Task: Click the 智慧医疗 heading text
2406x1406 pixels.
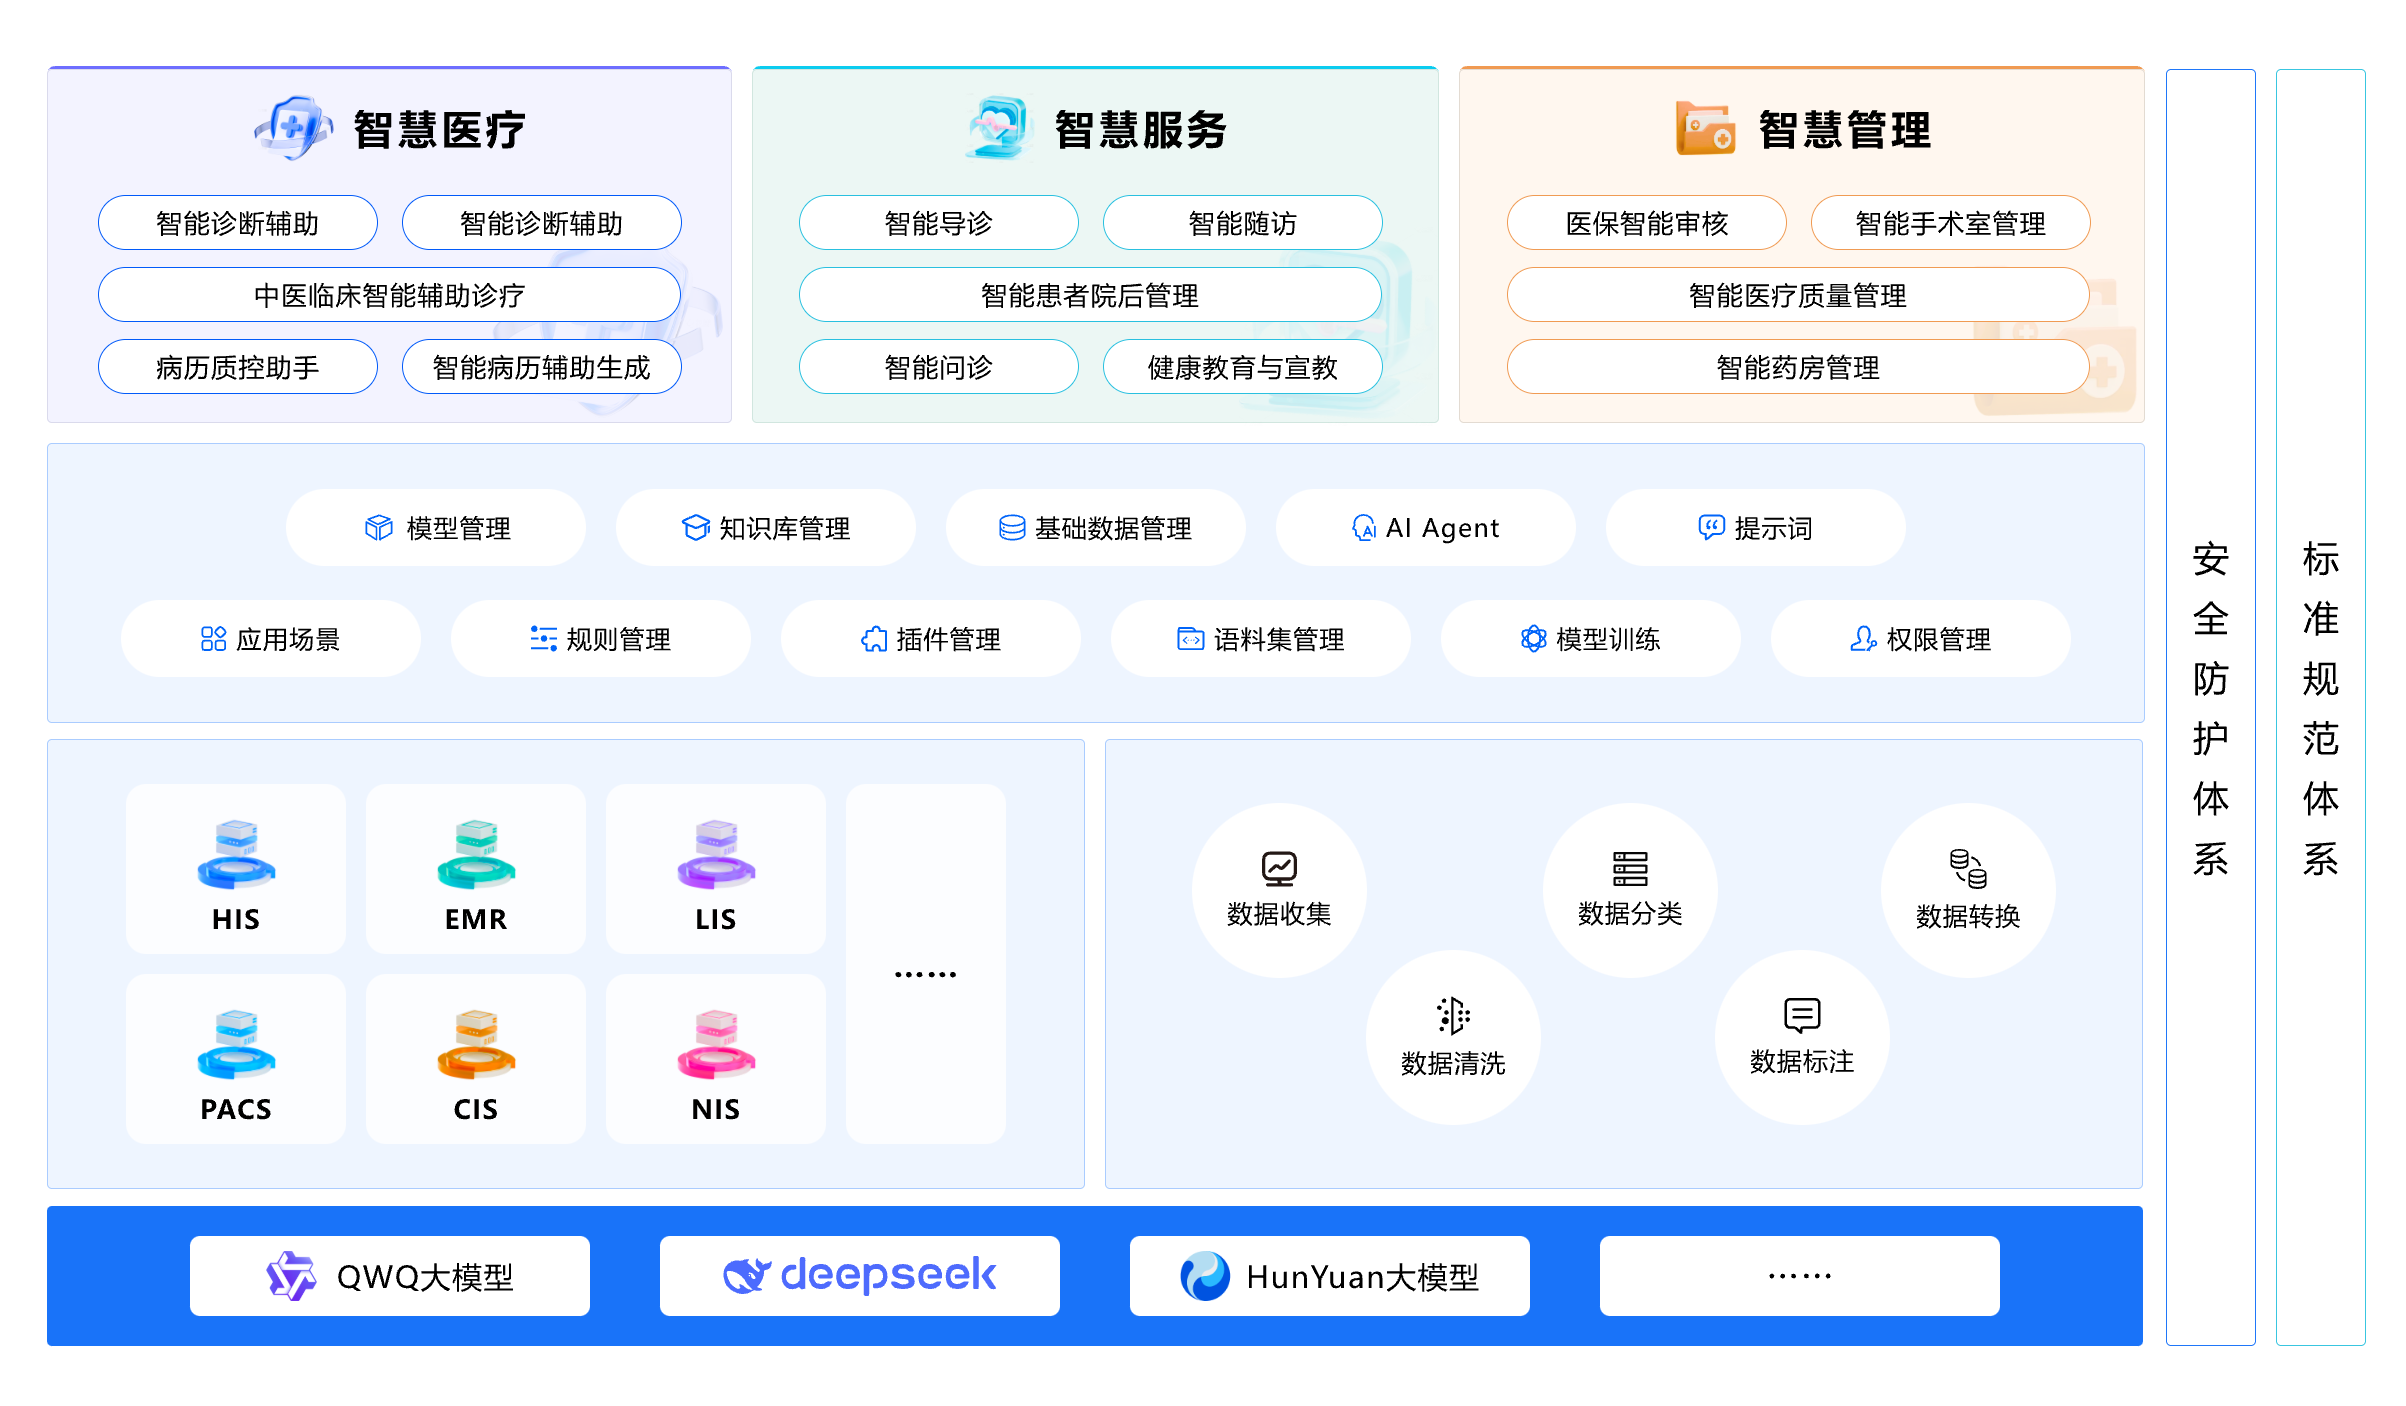Action: click(x=439, y=130)
